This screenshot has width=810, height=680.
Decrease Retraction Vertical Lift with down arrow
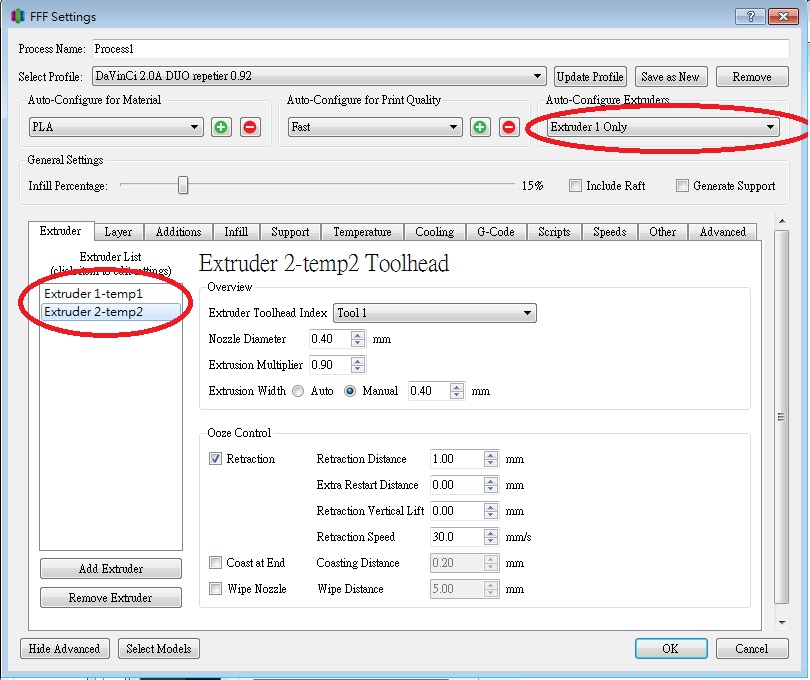click(x=491, y=515)
